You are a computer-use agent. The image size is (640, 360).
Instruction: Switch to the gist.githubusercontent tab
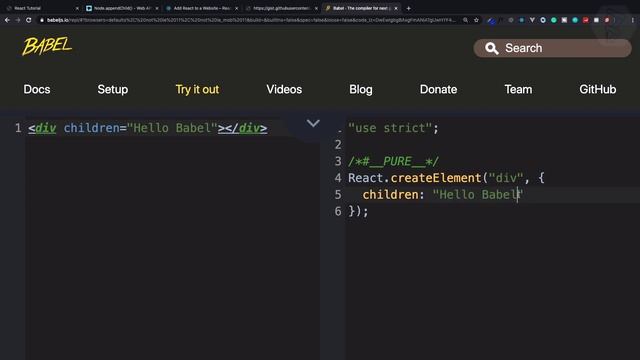click(281, 8)
